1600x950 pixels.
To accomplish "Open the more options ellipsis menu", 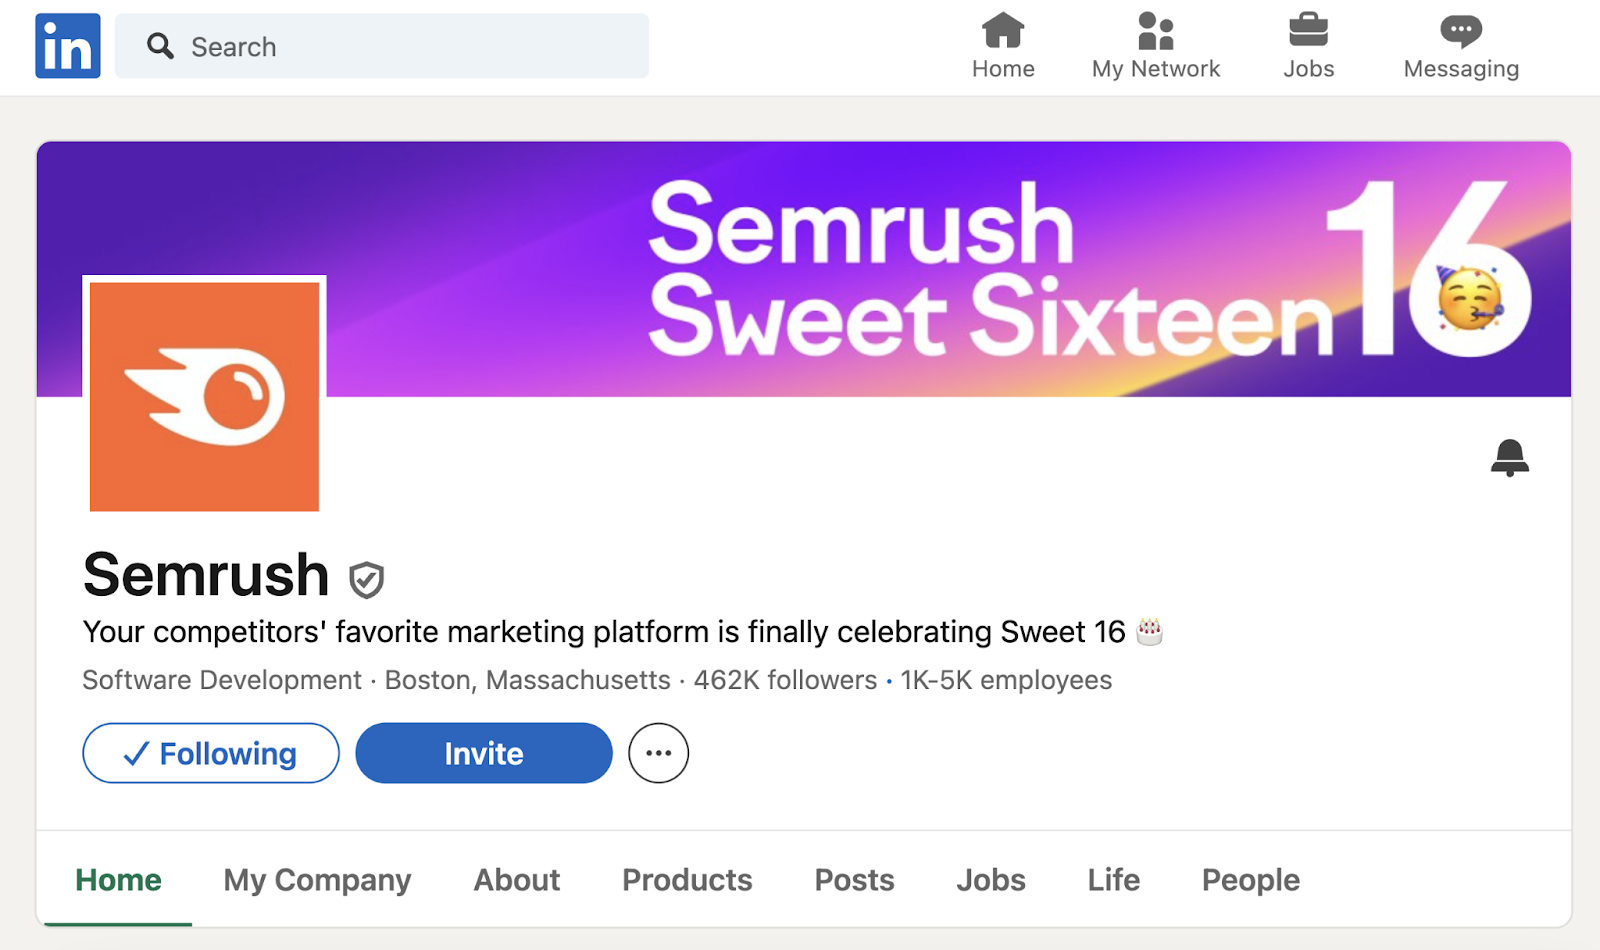I will (658, 753).
